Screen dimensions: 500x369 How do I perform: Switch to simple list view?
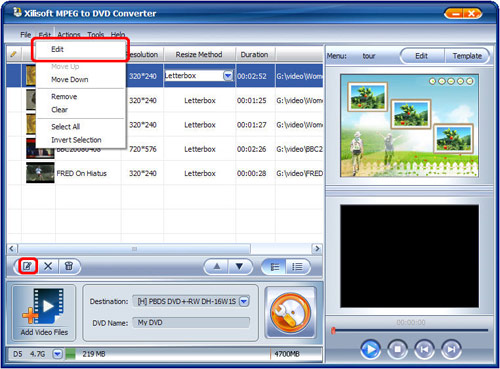coord(297,267)
